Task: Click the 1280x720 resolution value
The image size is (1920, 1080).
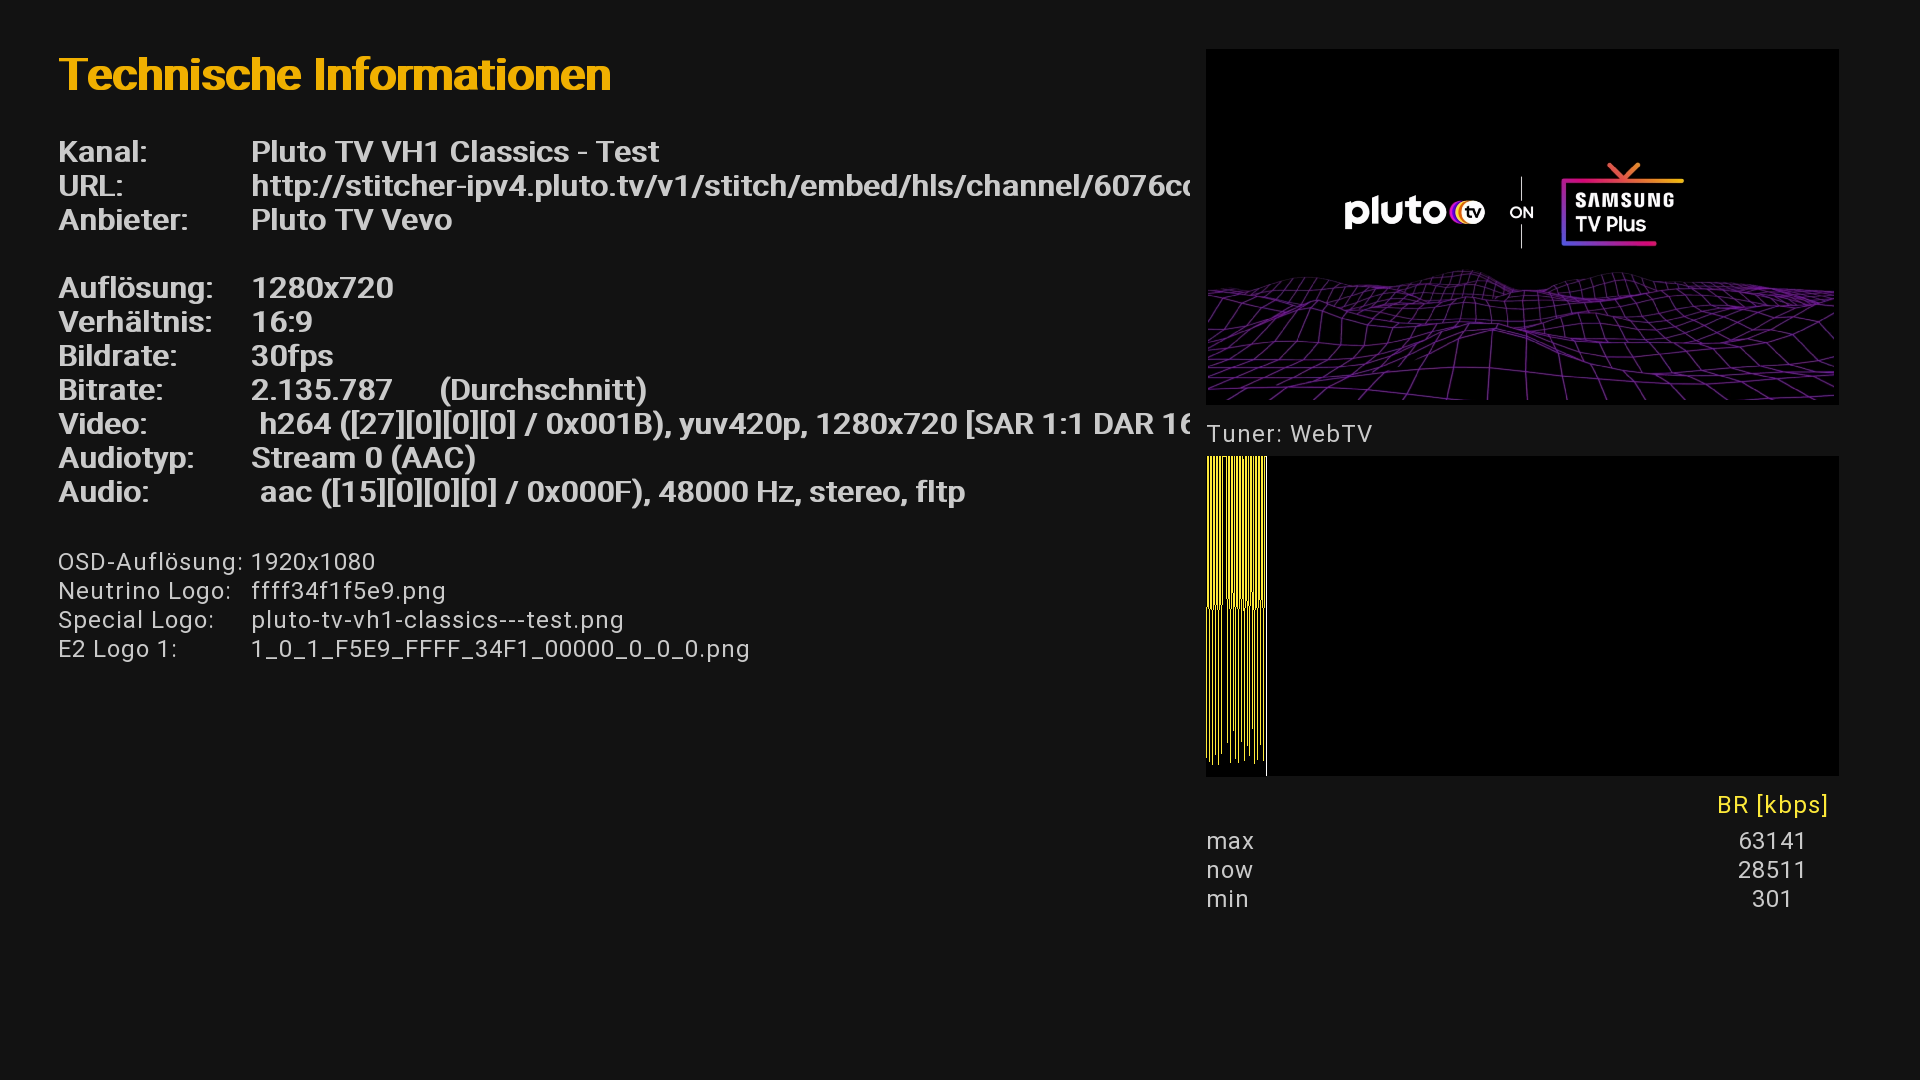Action: (x=322, y=288)
